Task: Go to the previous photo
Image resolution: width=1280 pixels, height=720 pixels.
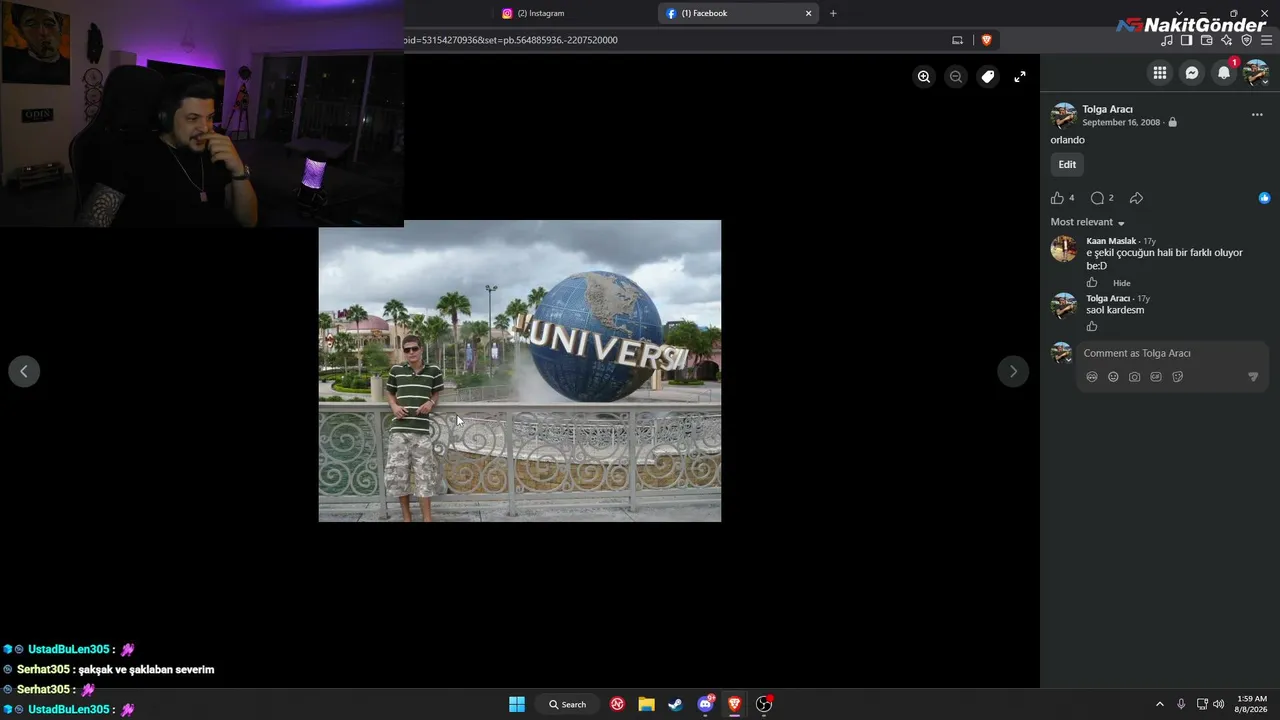Action: pos(24,371)
